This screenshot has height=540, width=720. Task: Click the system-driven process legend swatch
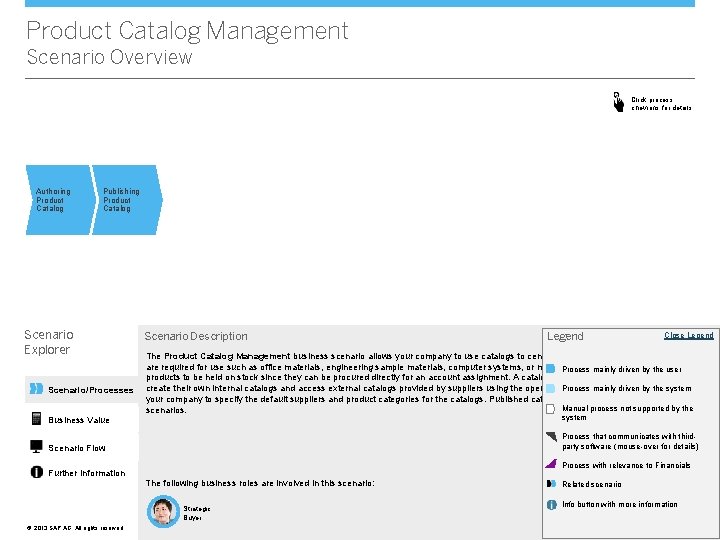(551, 388)
